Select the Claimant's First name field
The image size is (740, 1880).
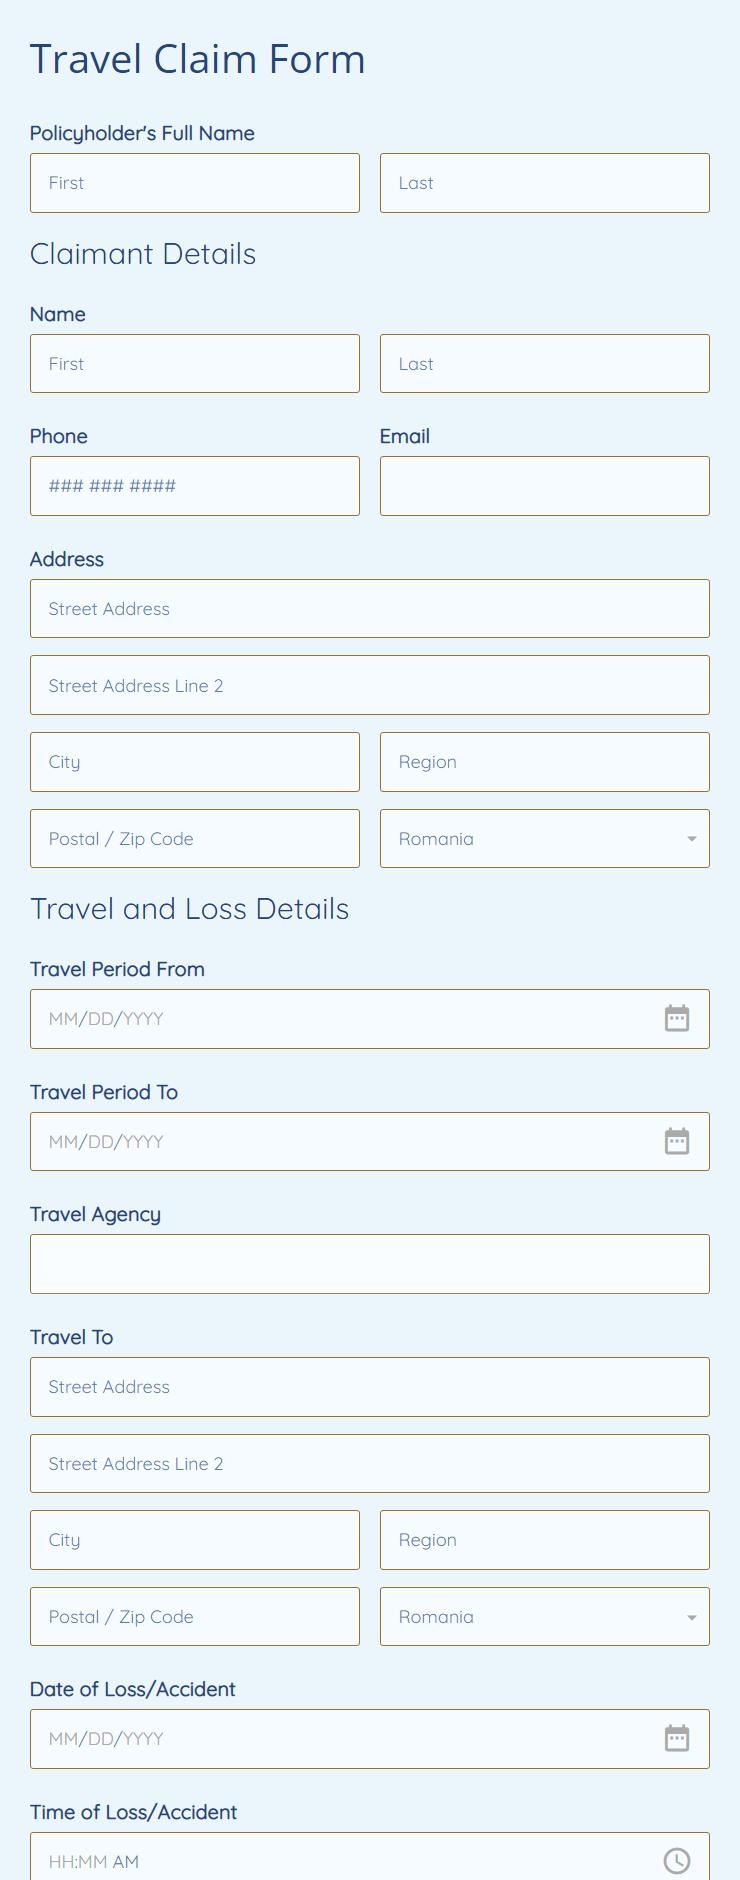tap(194, 363)
